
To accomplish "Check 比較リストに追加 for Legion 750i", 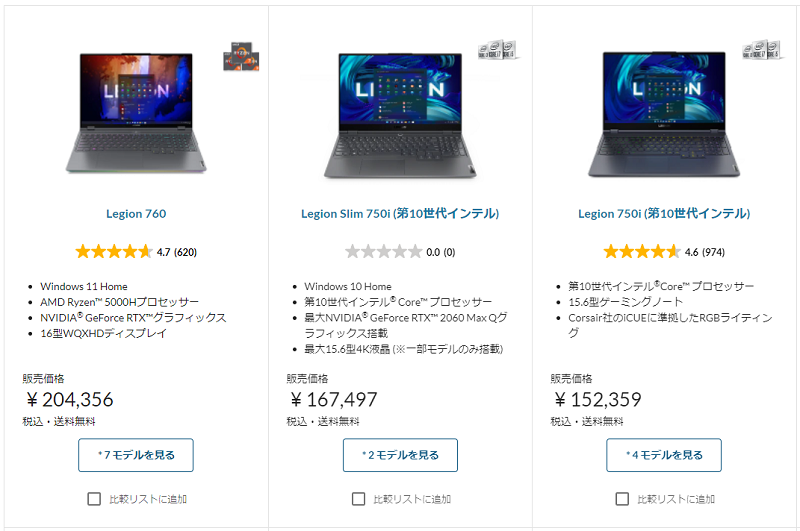I will click(622, 499).
